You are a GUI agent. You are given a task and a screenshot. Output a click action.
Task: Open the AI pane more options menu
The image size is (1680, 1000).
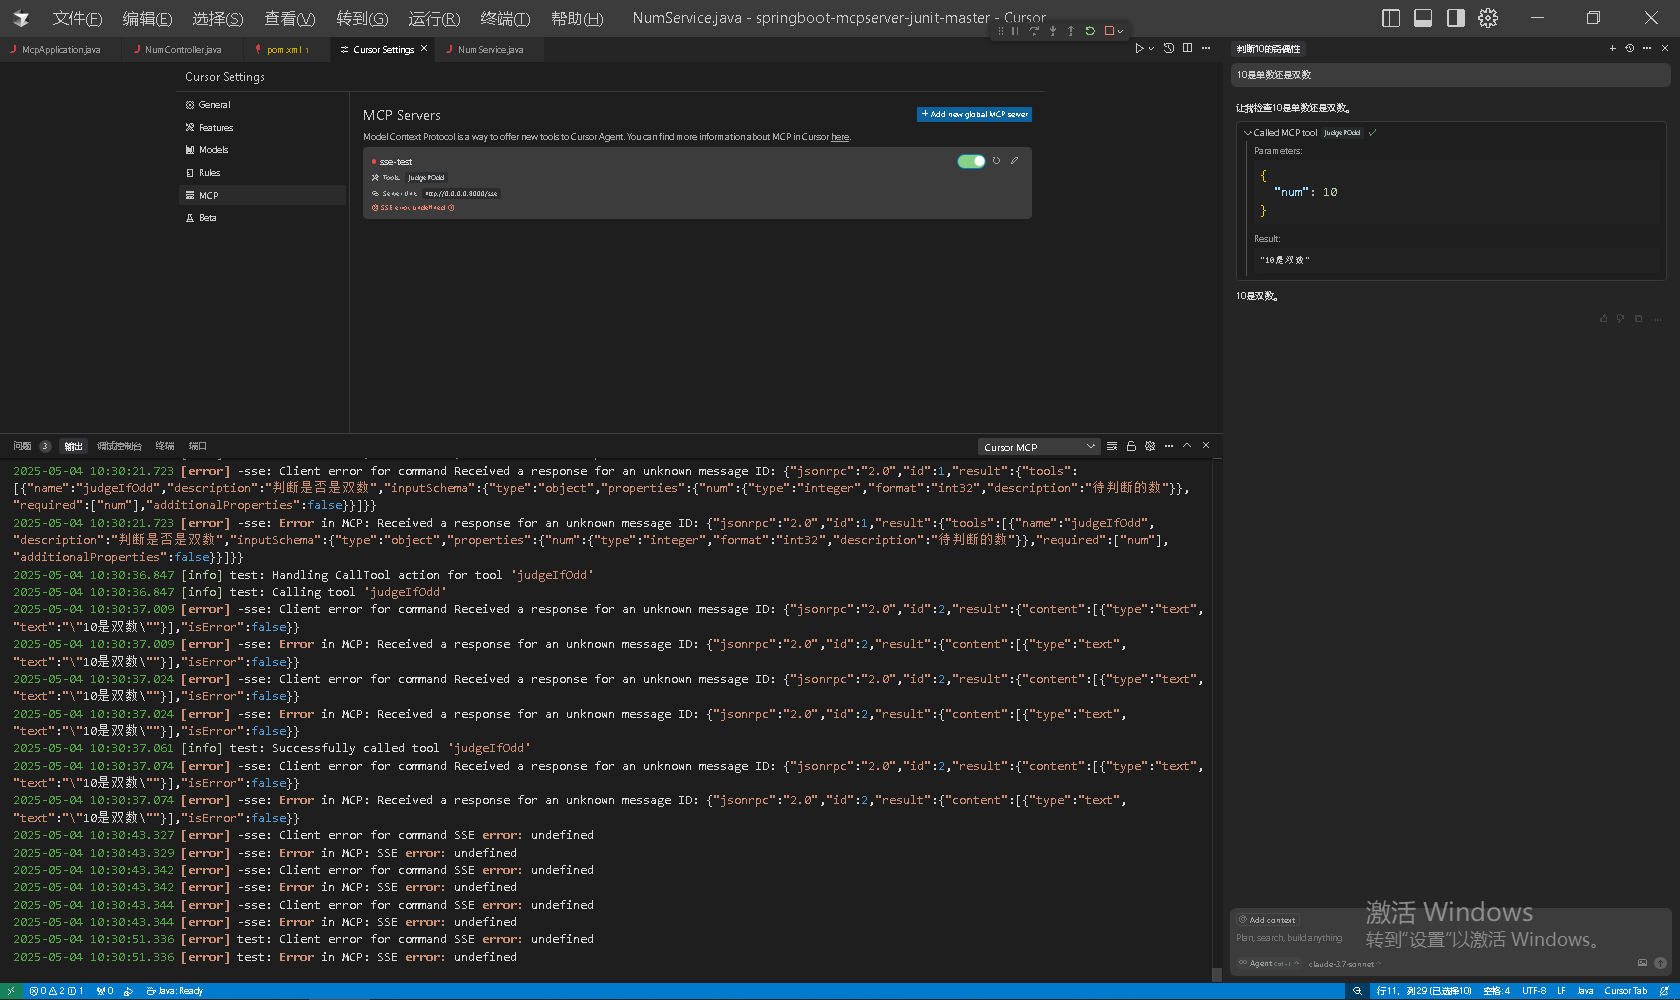(1647, 48)
